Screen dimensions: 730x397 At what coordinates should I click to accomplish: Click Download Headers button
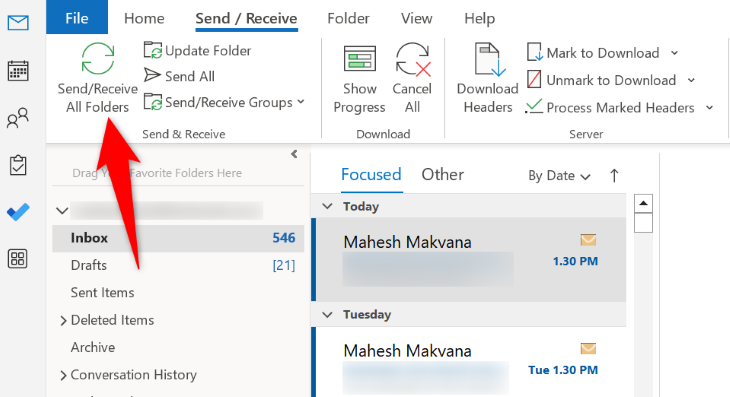(487, 78)
